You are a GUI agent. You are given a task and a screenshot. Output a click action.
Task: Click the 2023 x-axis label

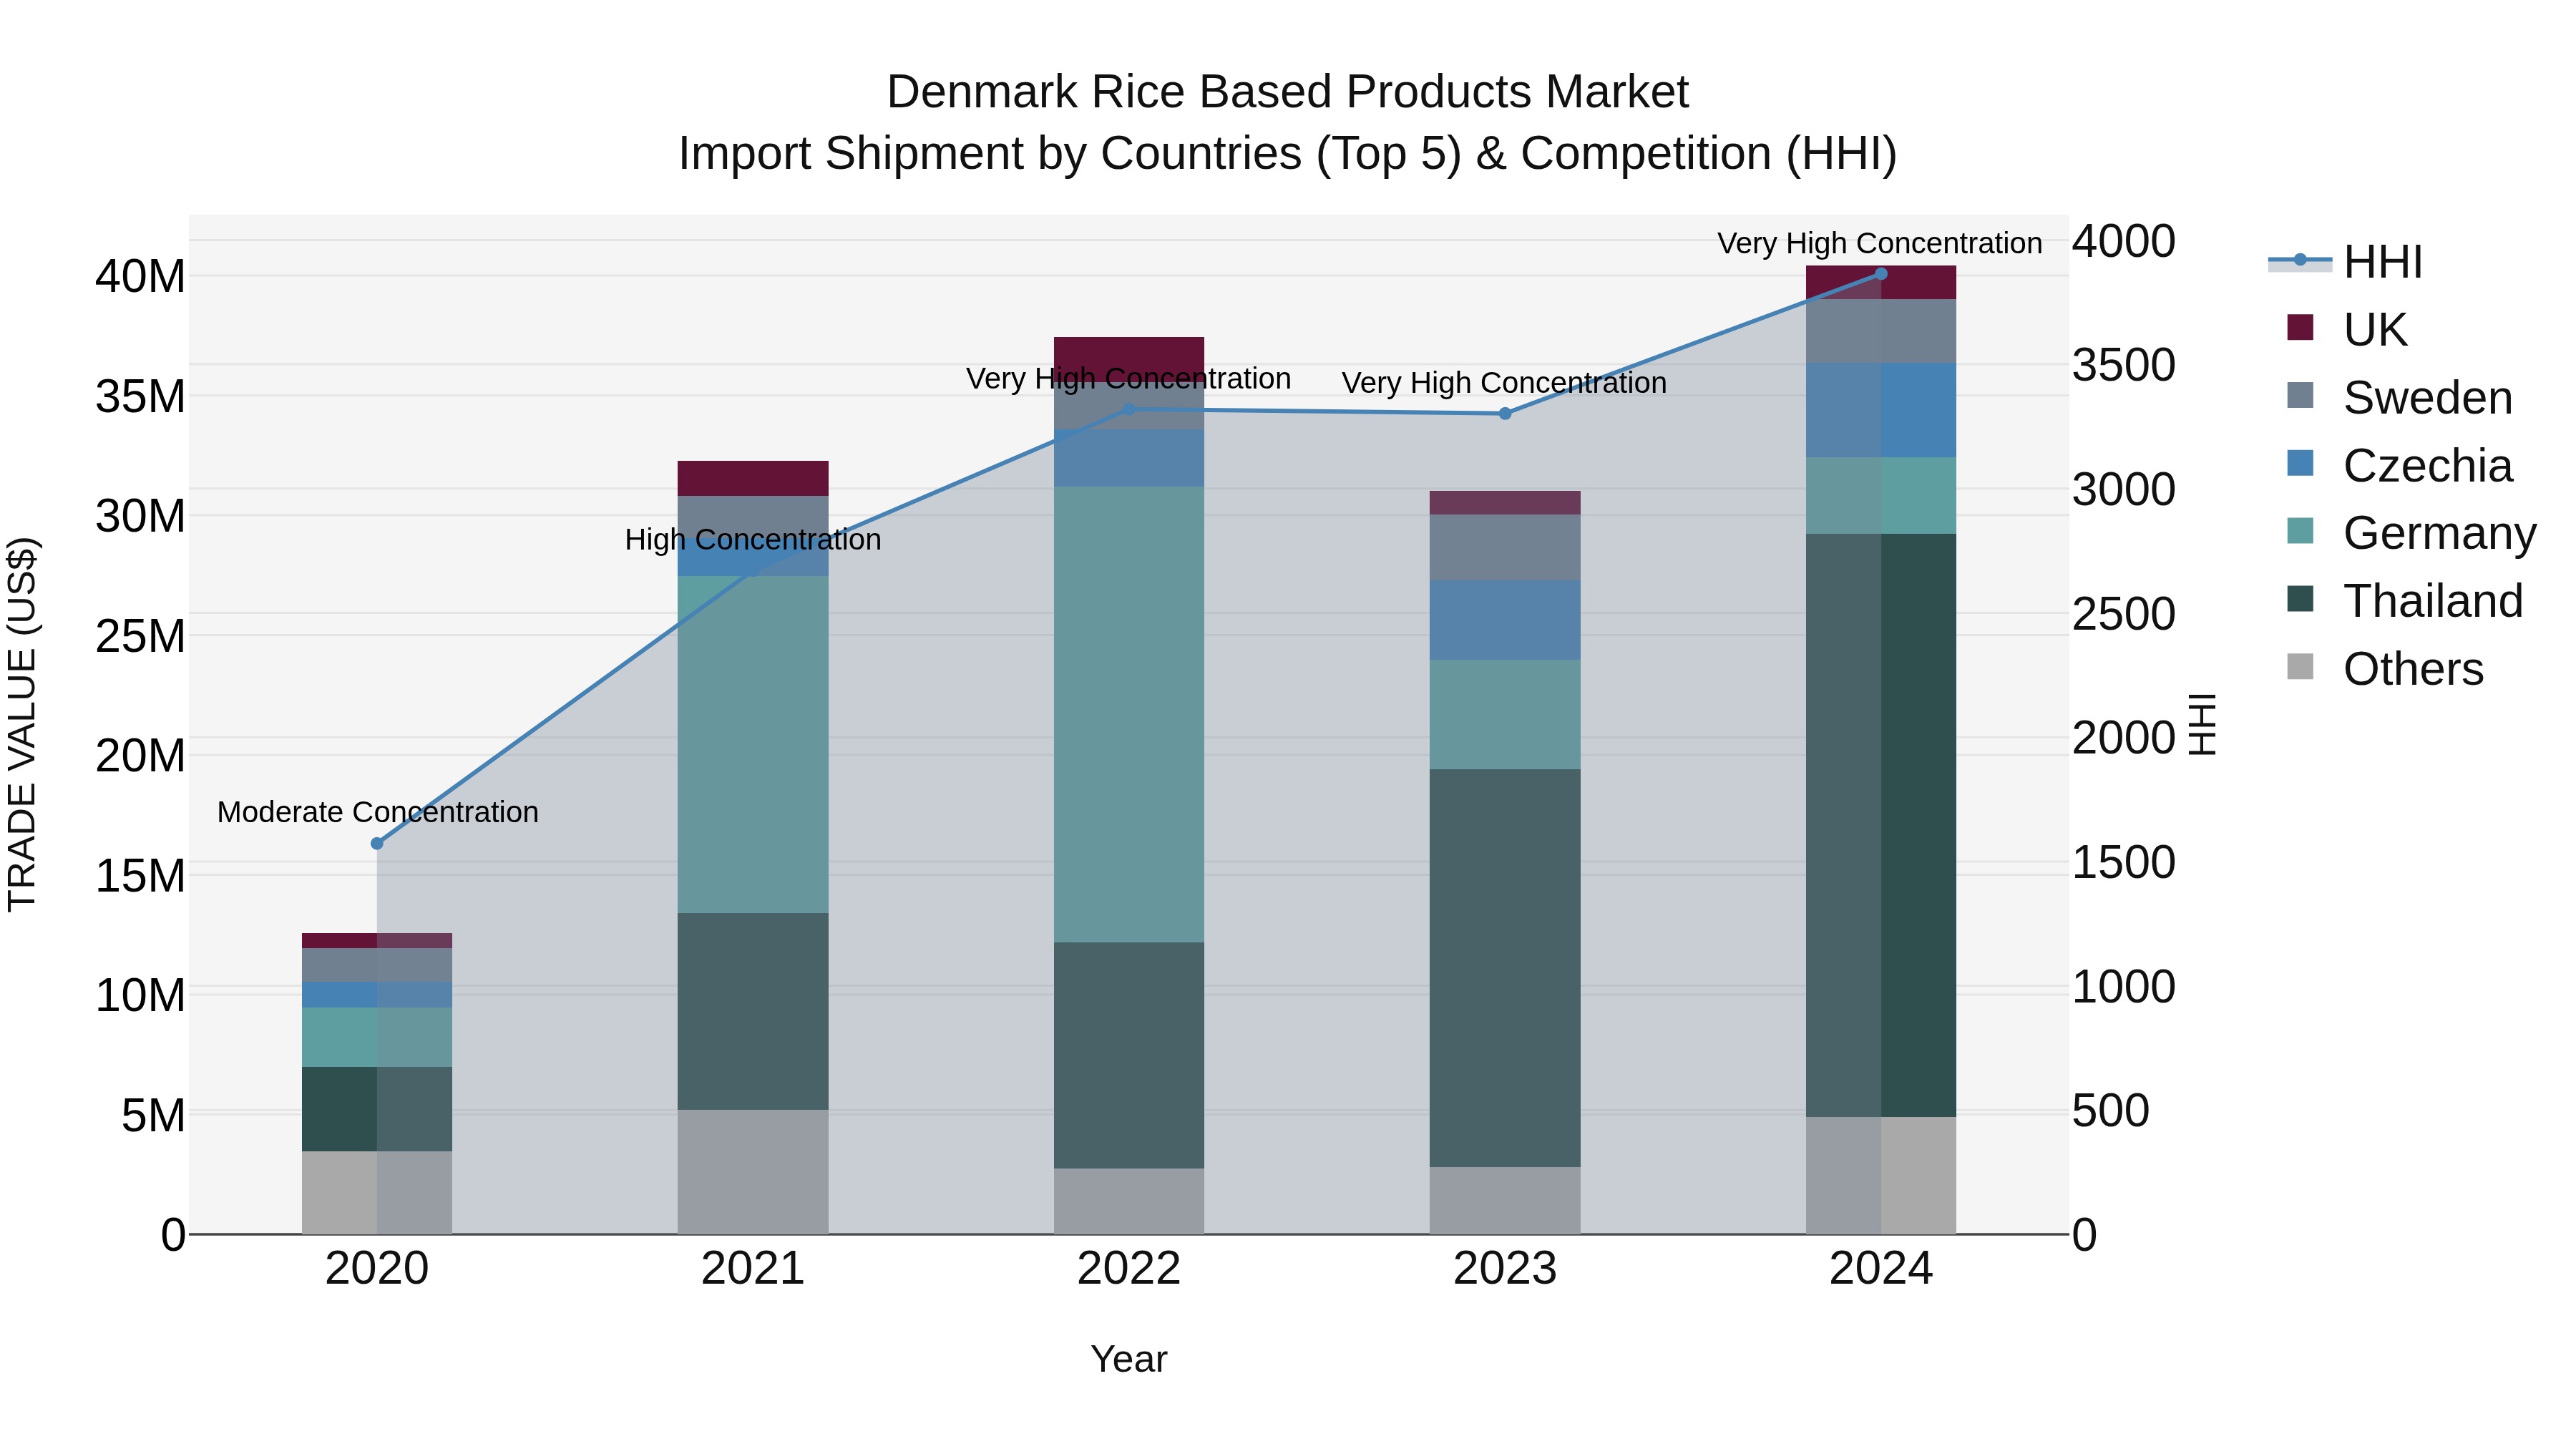coord(1505,1269)
